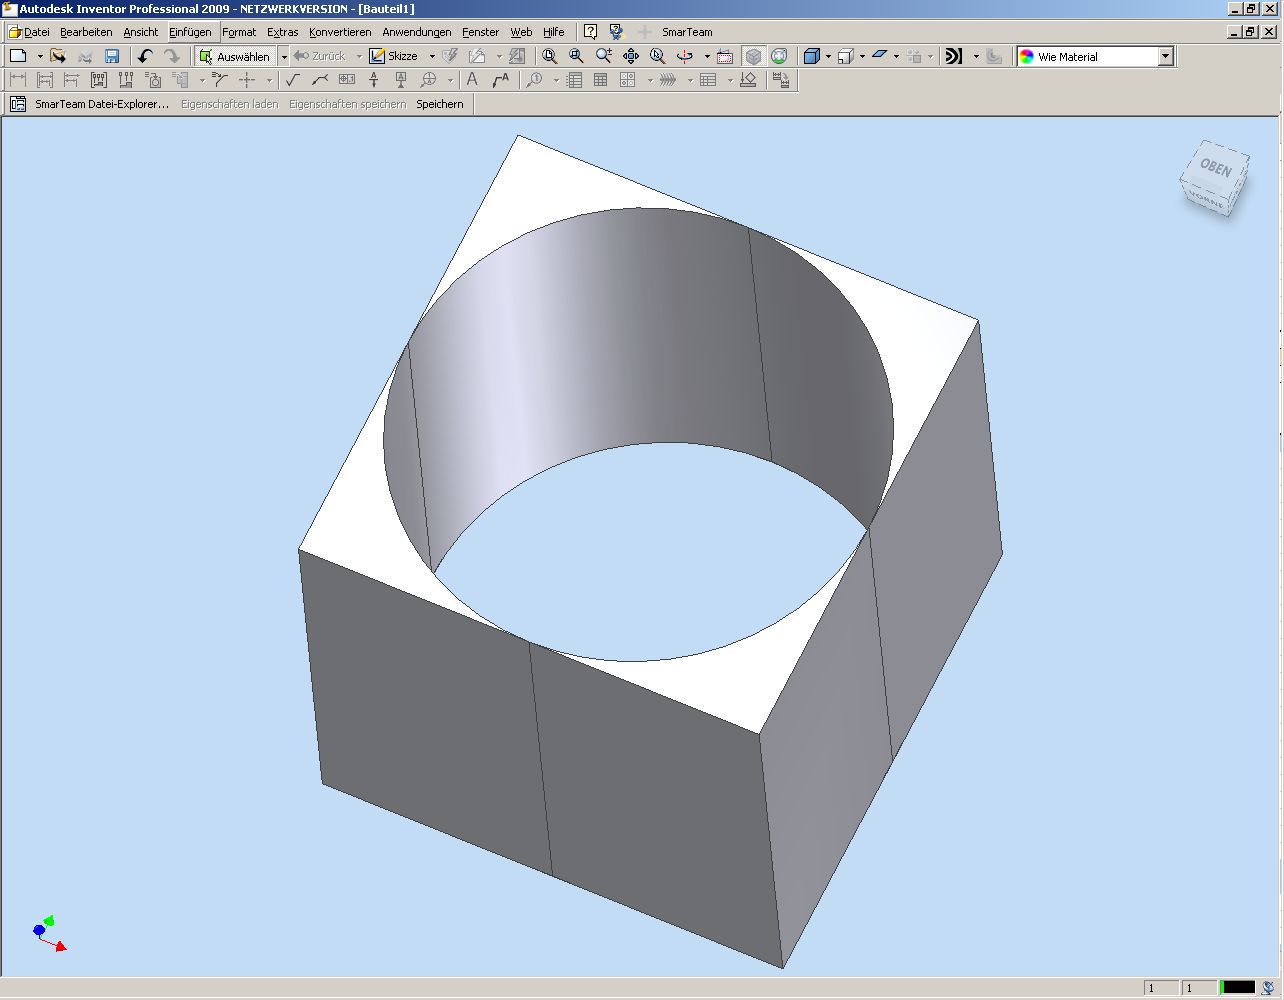
Task: Open the Extras menu
Action: 283,32
